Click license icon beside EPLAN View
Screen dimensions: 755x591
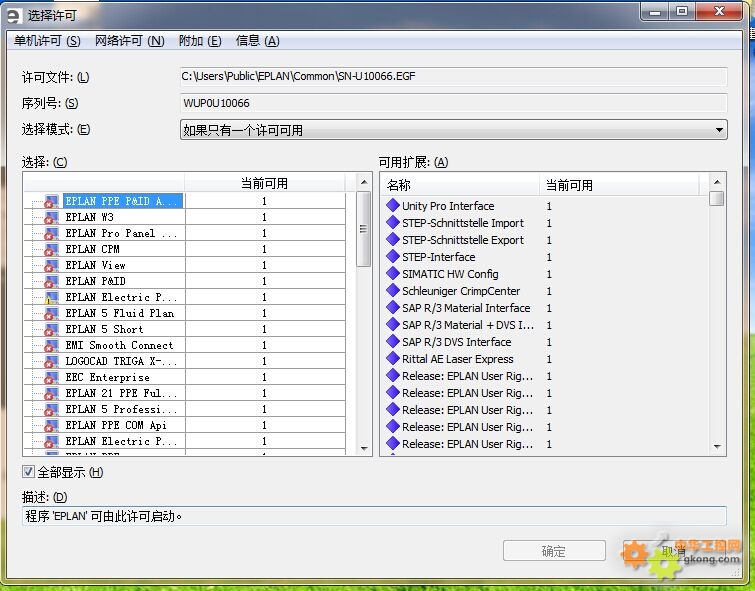click(x=51, y=265)
